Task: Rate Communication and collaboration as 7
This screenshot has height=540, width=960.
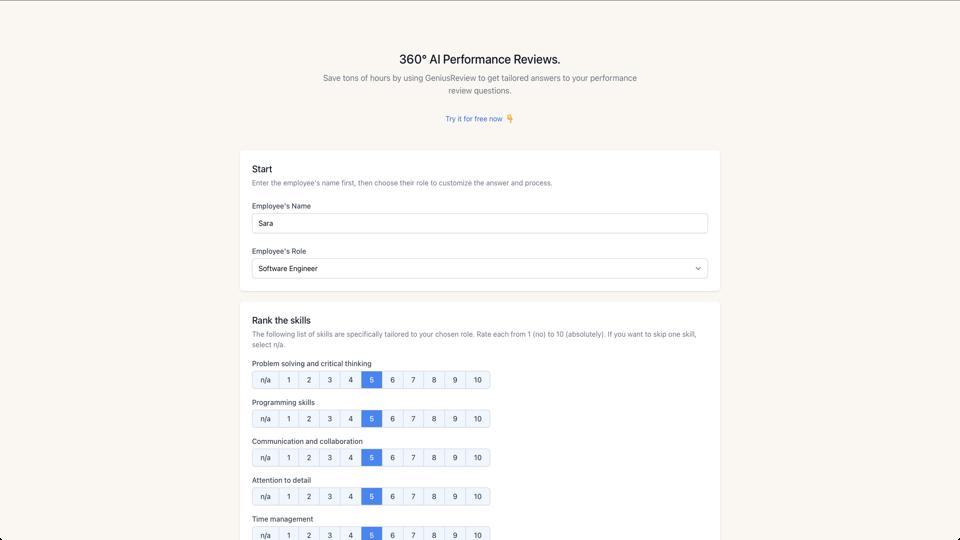Action: [413, 458]
